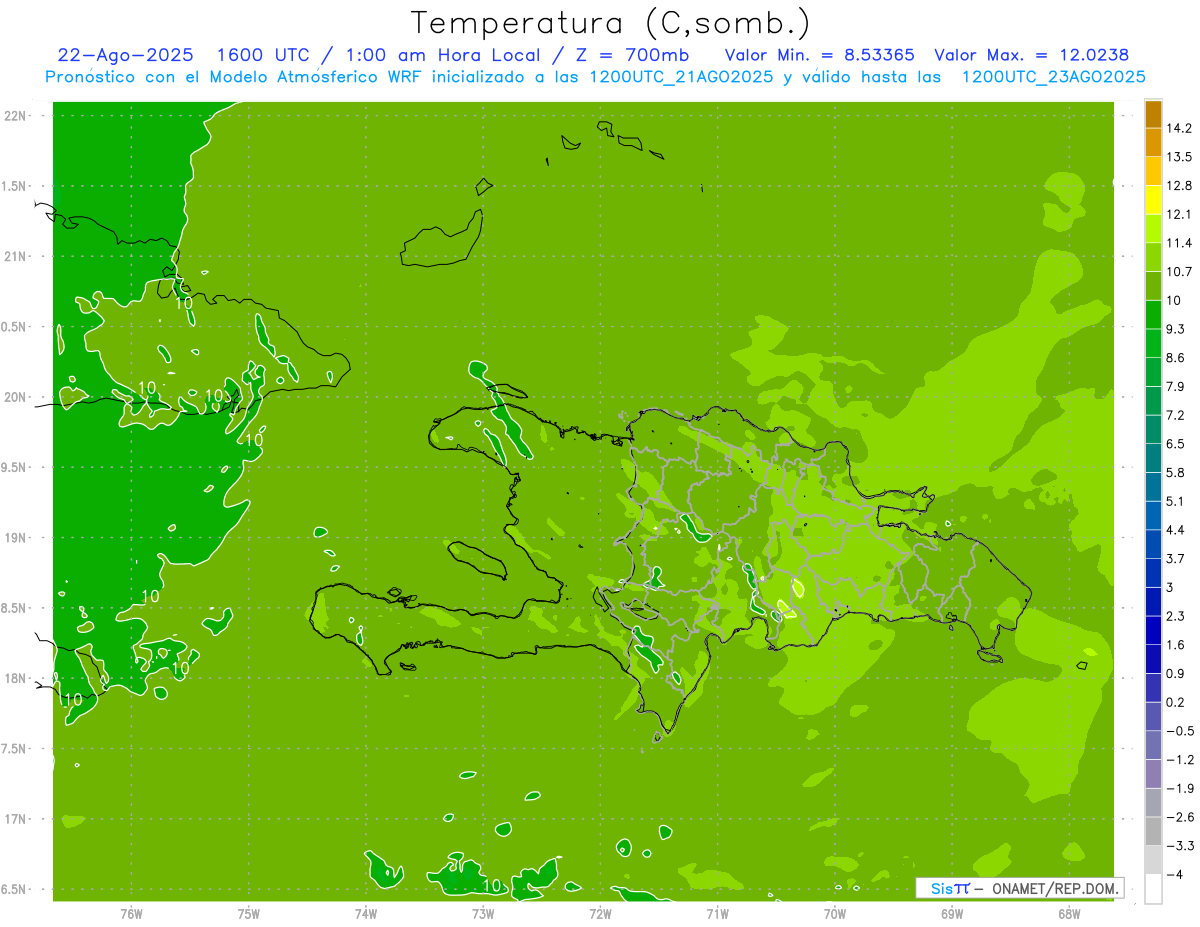Select the "4.4" colorbar value

pyautogui.click(x=1175, y=530)
